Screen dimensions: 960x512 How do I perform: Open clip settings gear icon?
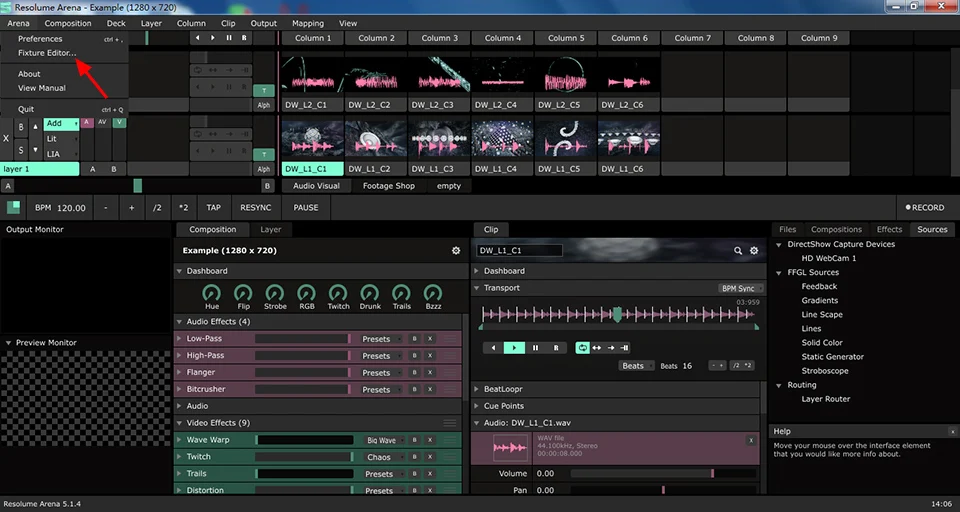pyautogui.click(x=754, y=250)
